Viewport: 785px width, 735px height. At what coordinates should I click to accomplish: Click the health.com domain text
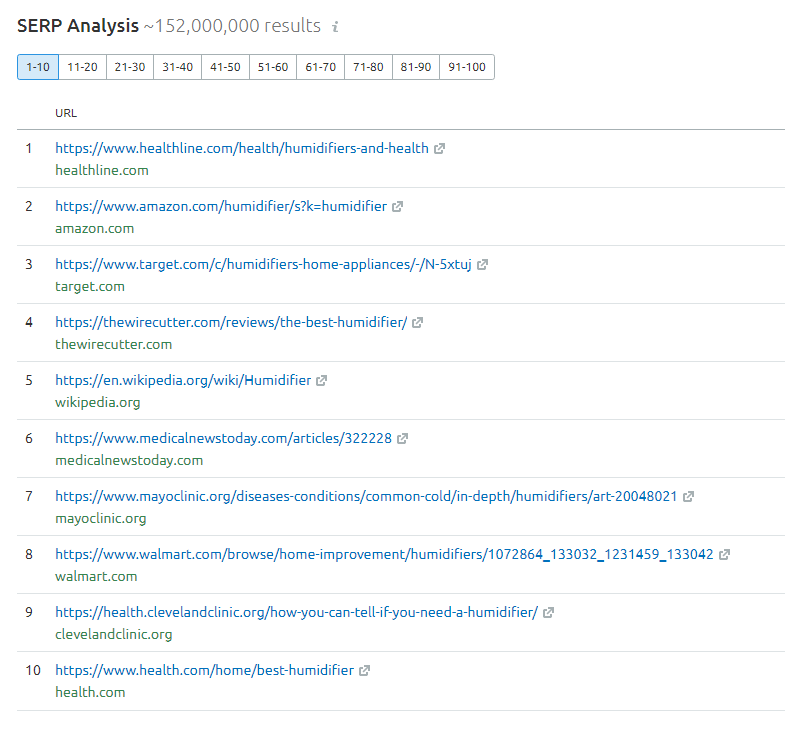click(90, 693)
